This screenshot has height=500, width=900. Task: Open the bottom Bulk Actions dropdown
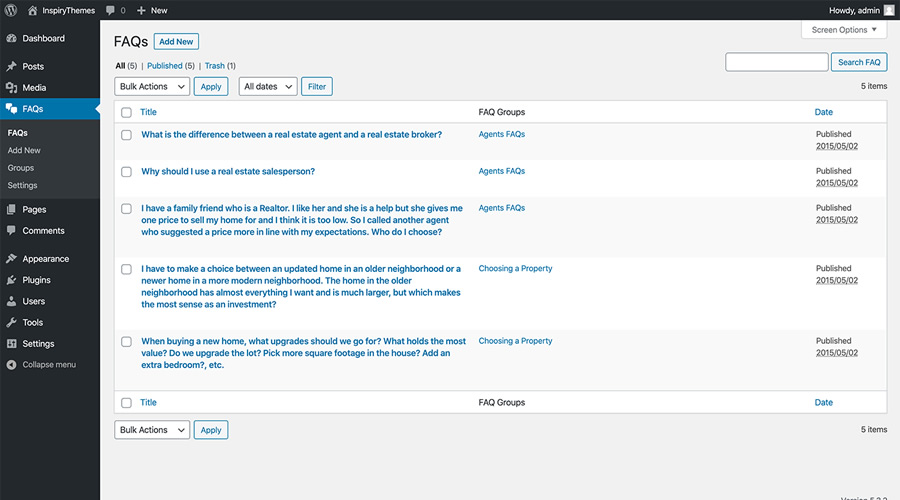152,430
